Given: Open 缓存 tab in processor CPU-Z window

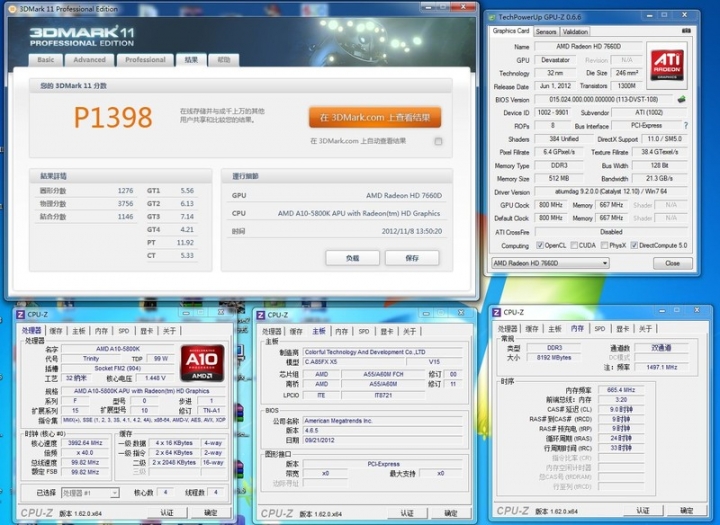Looking at the screenshot, I should click(56, 331).
